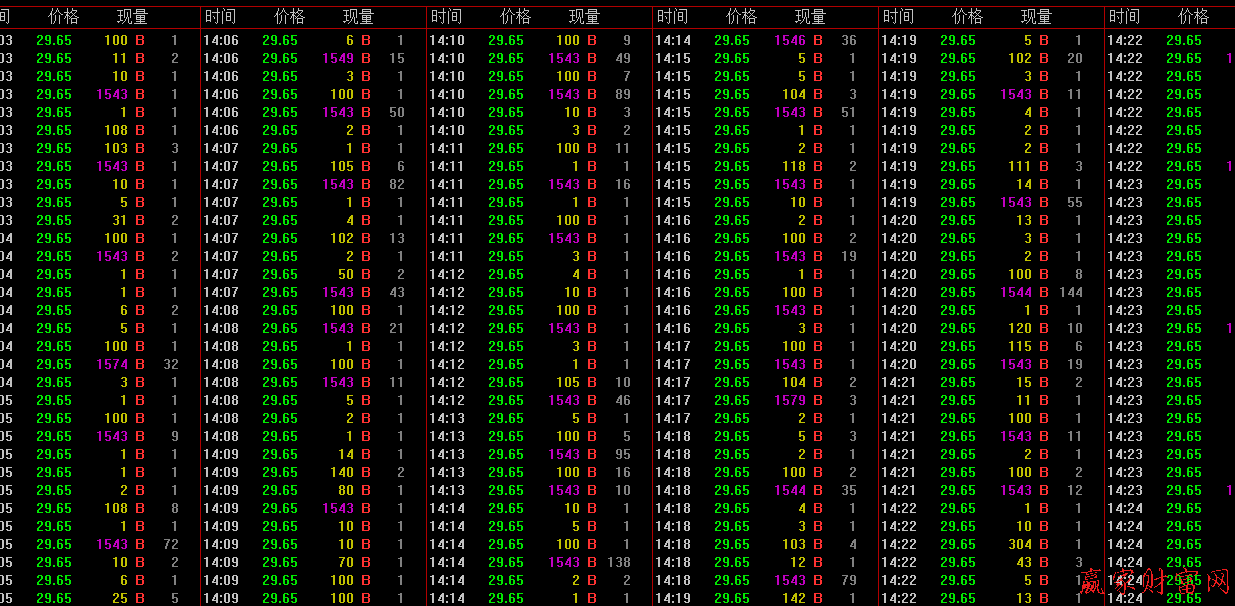Click the 价格 header above the 14:10 rows
The height and width of the screenshot is (606, 1235).
pyautogui.click(x=516, y=17)
